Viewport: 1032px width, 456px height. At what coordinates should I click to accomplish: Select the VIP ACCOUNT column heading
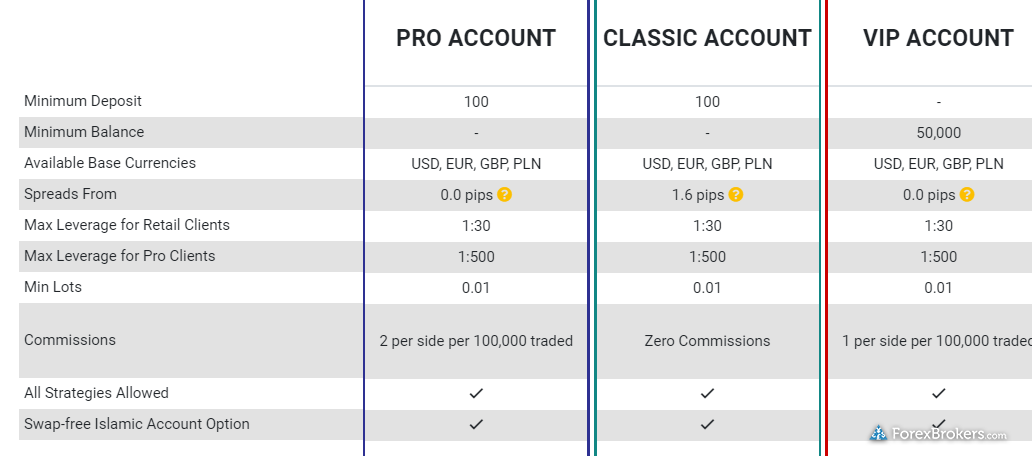click(938, 39)
